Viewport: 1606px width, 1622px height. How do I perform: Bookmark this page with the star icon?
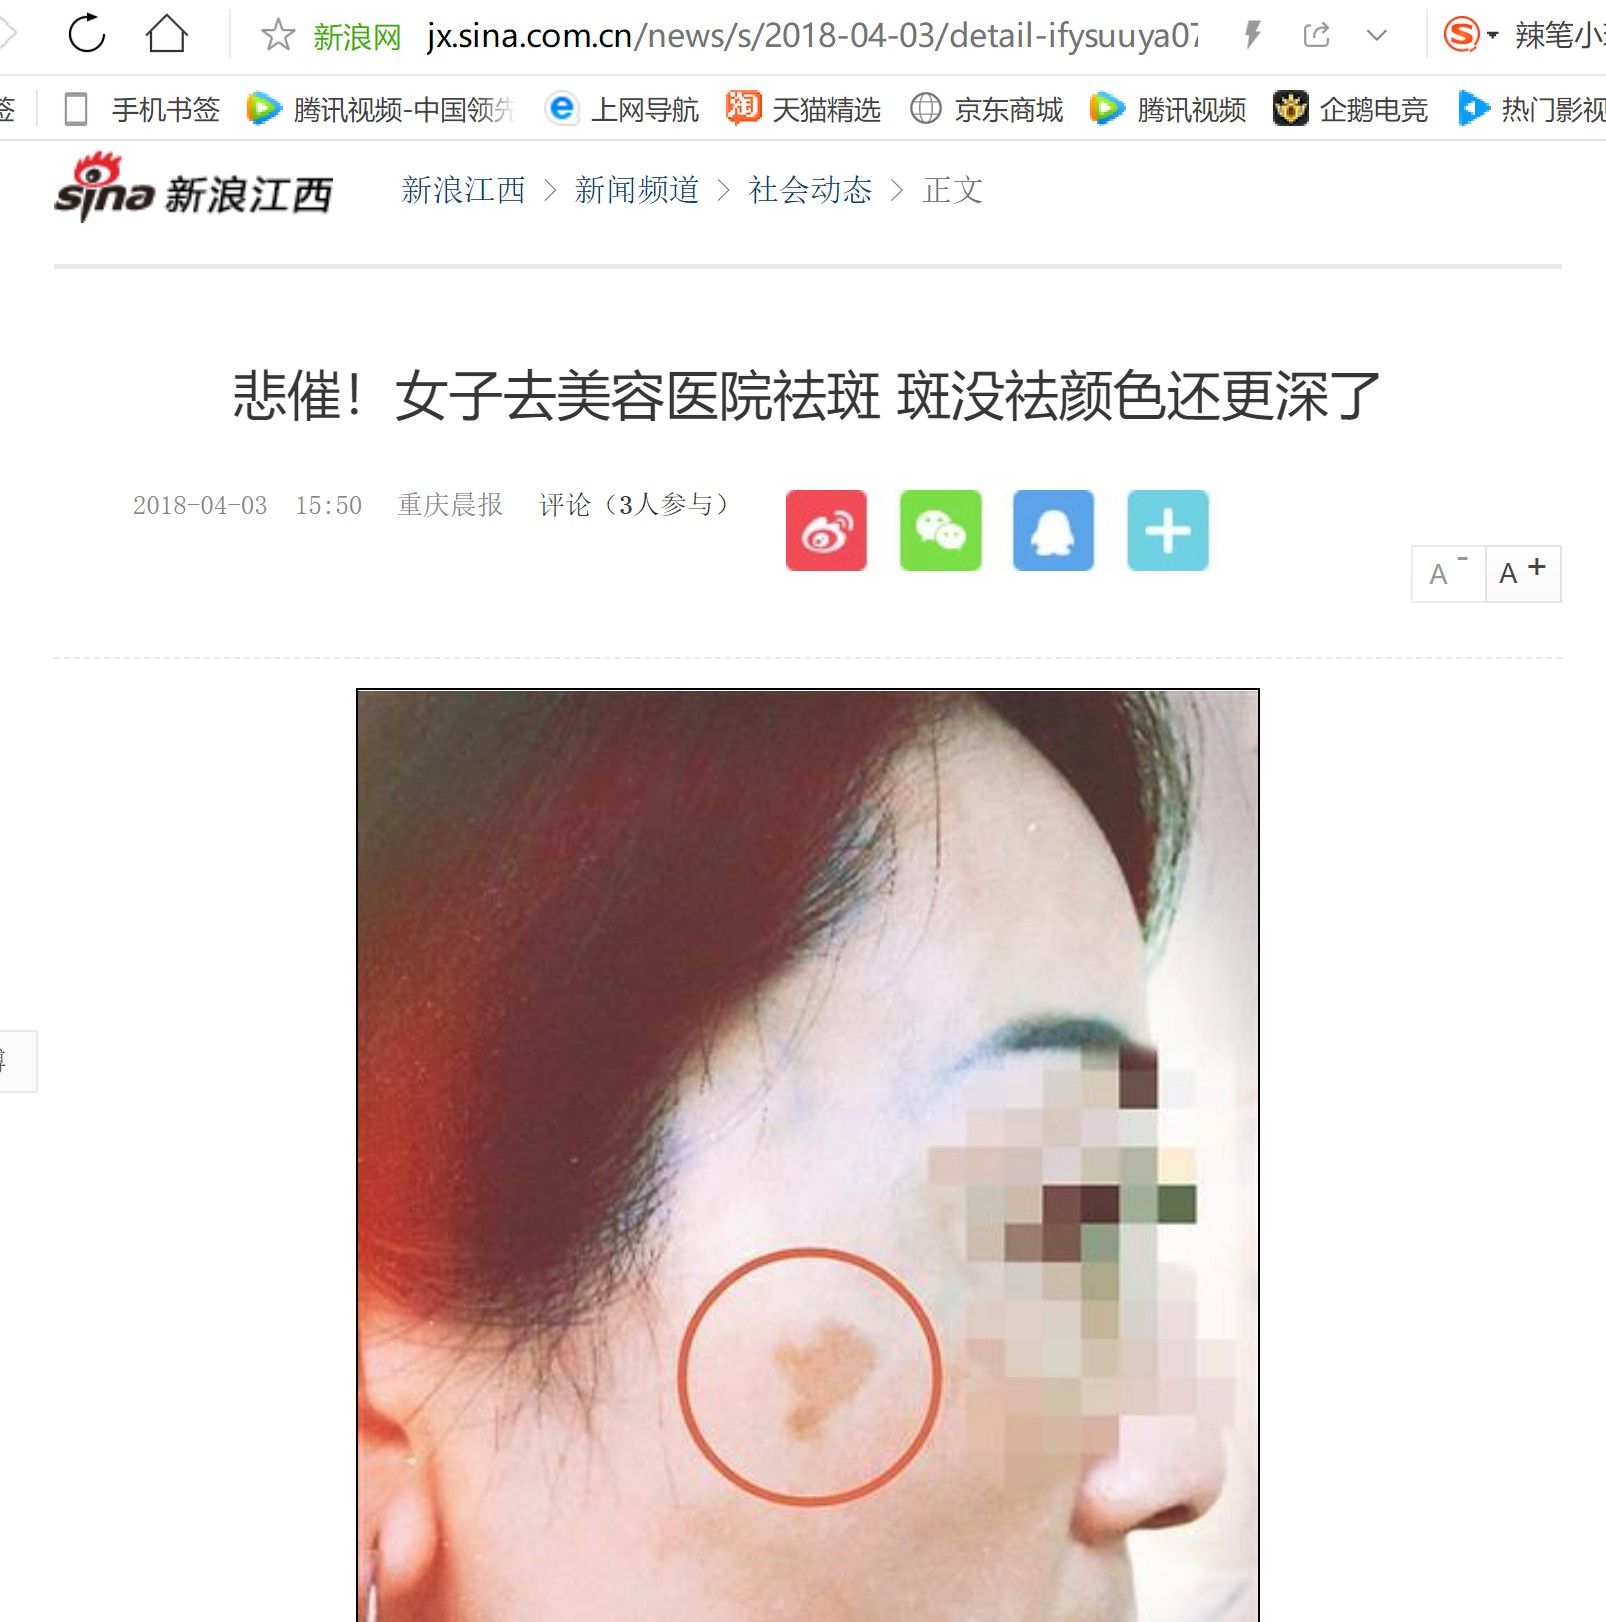(277, 36)
